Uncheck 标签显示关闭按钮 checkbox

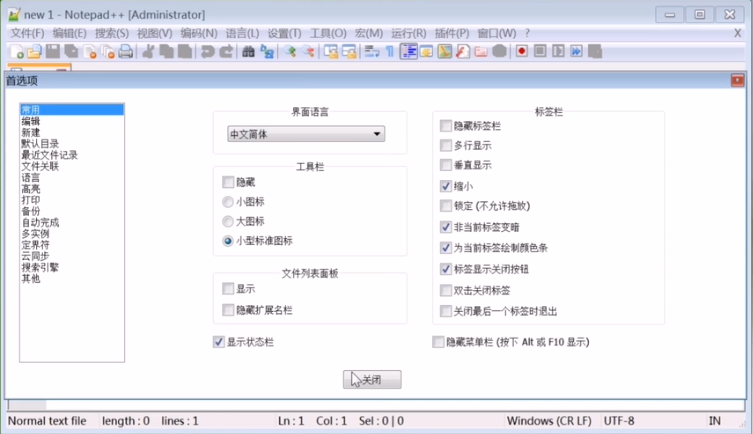[446, 269]
